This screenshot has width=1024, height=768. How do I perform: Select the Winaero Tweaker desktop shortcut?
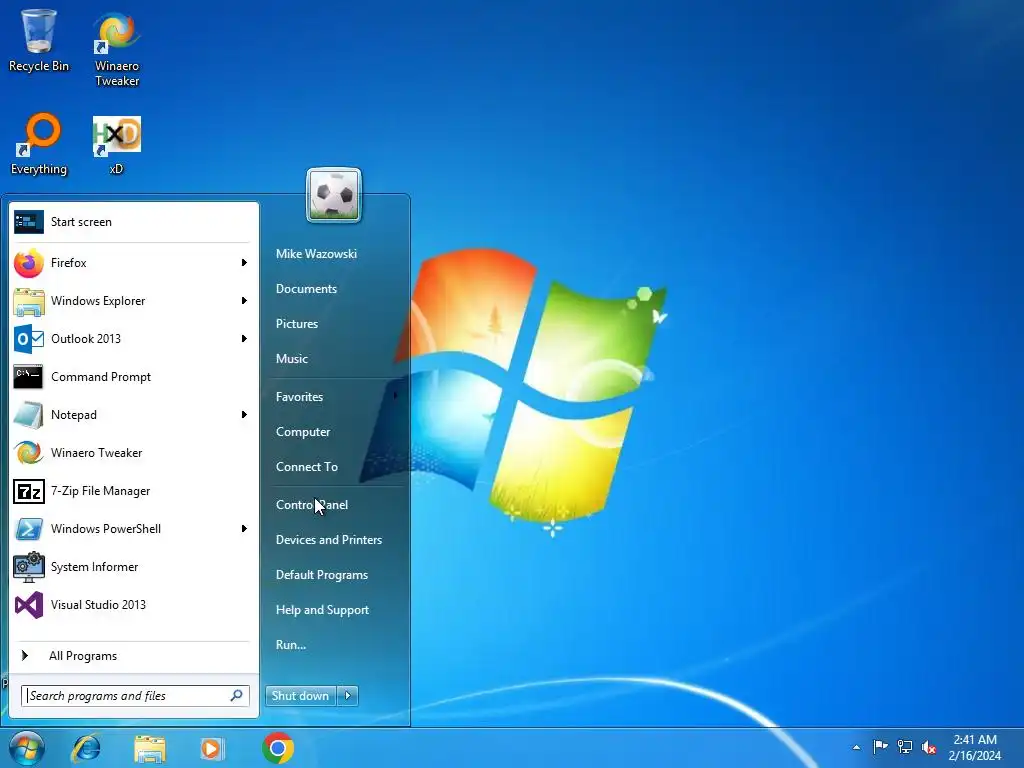[x=117, y=50]
